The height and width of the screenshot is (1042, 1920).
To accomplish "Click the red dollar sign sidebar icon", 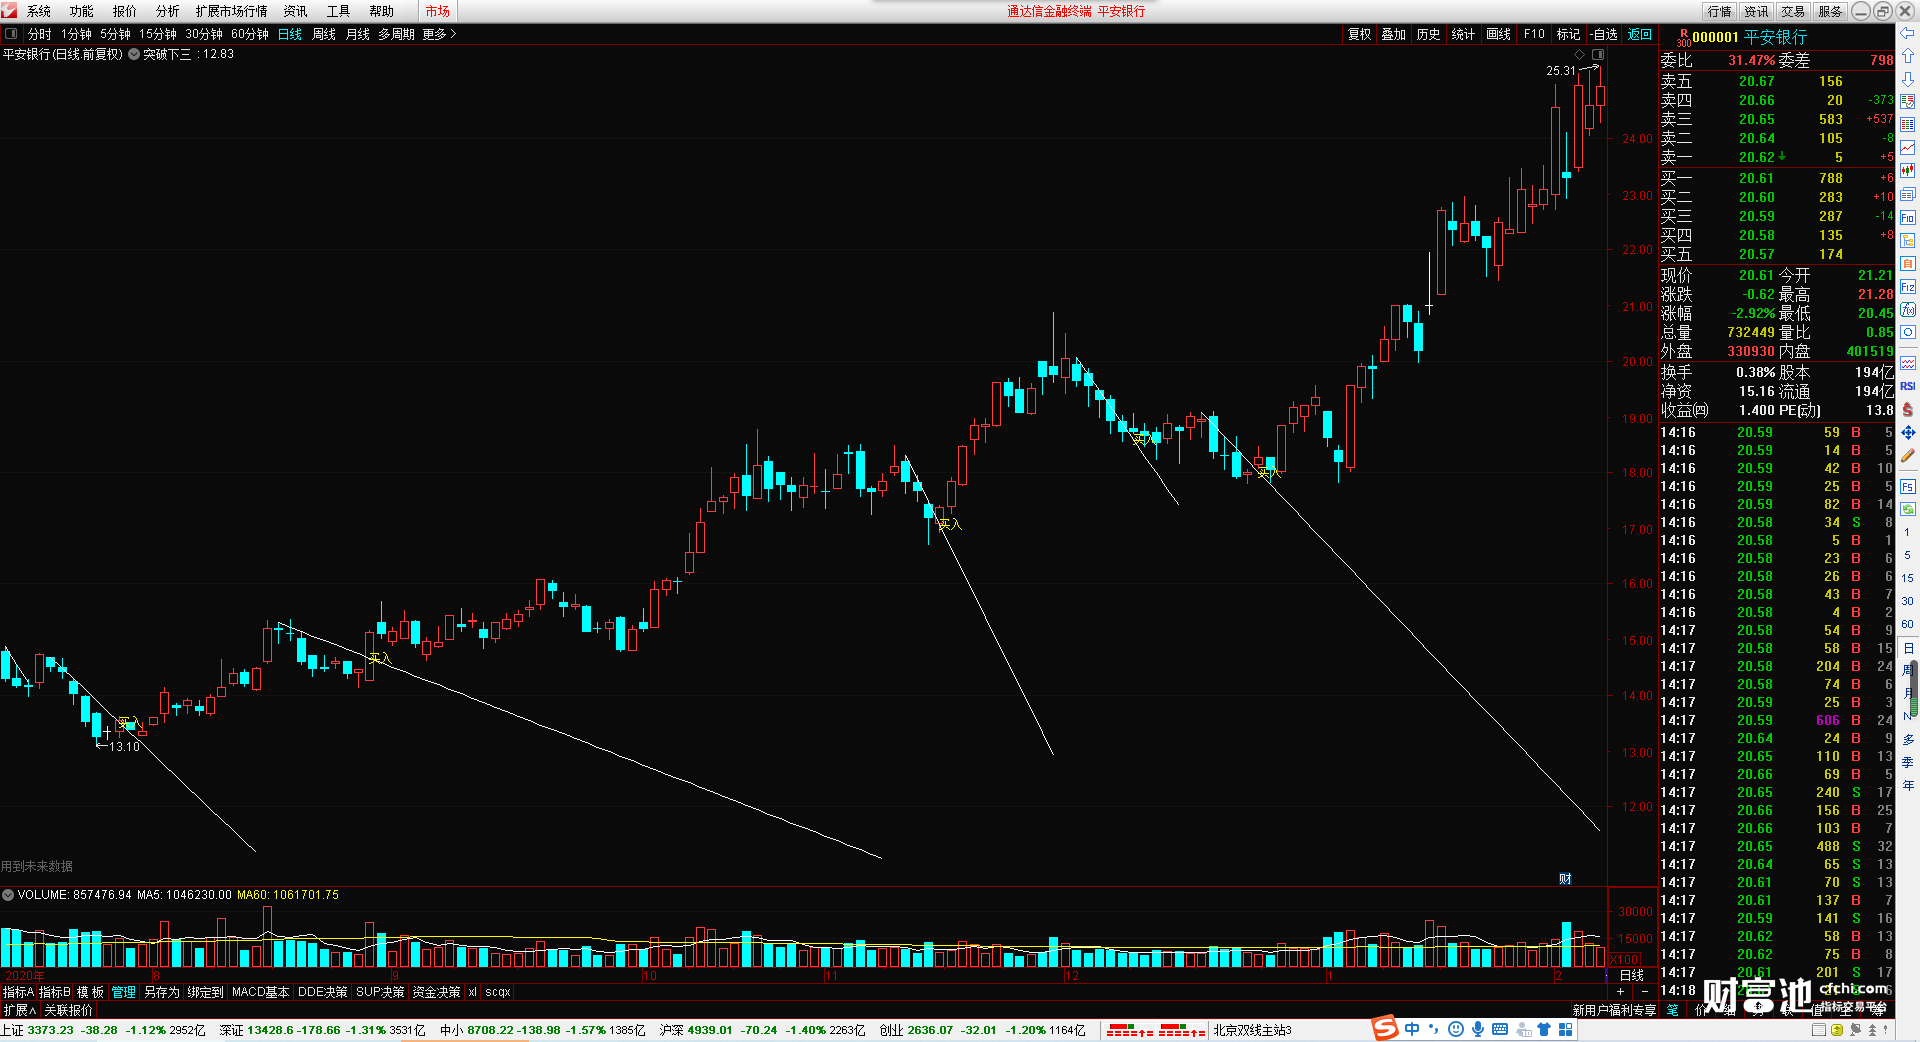I will click(1908, 409).
